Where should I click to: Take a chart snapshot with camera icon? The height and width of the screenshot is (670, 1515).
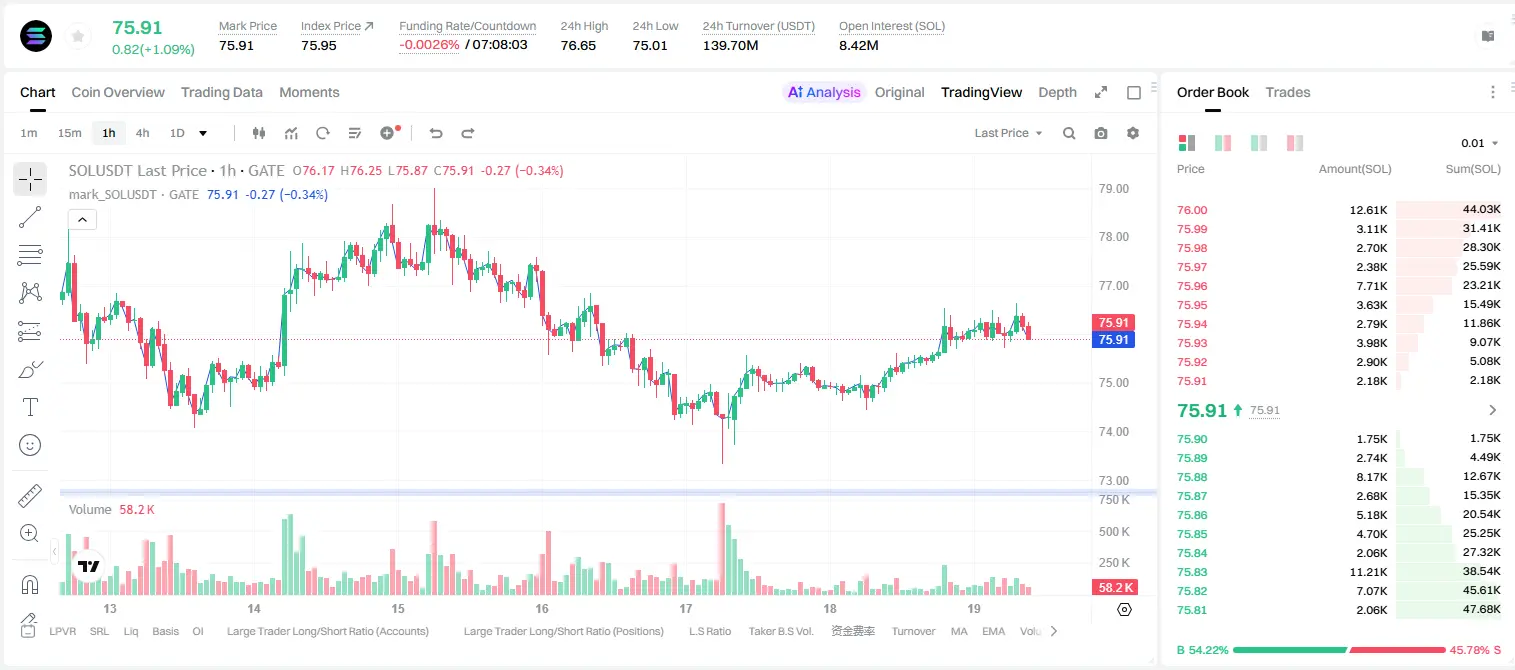1101,133
